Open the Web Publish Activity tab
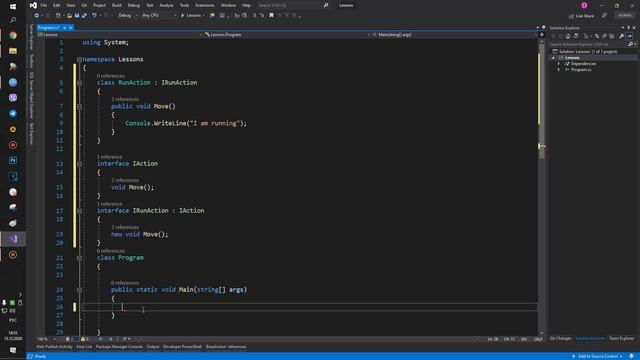The width and height of the screenshot is (640, 360). pyautogui.click(x=54, y=347)
